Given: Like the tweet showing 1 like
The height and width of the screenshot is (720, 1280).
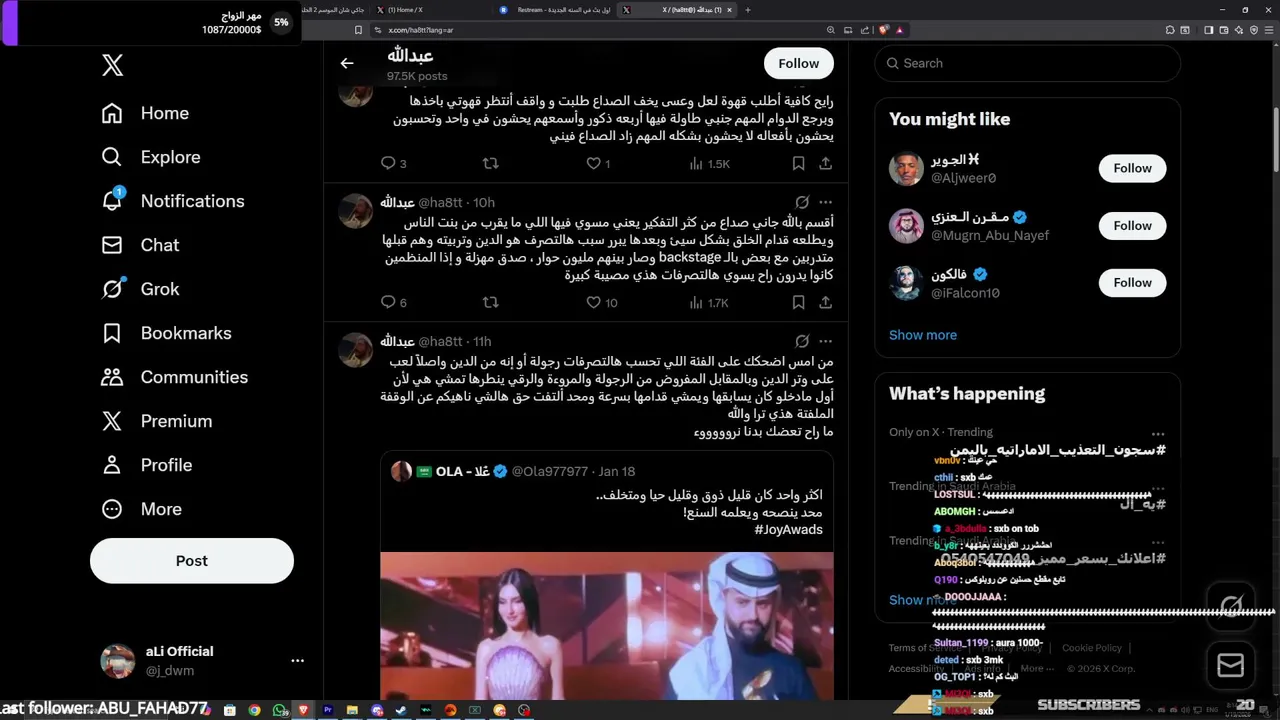Looking at the screenshot, I should pos(598,163).
